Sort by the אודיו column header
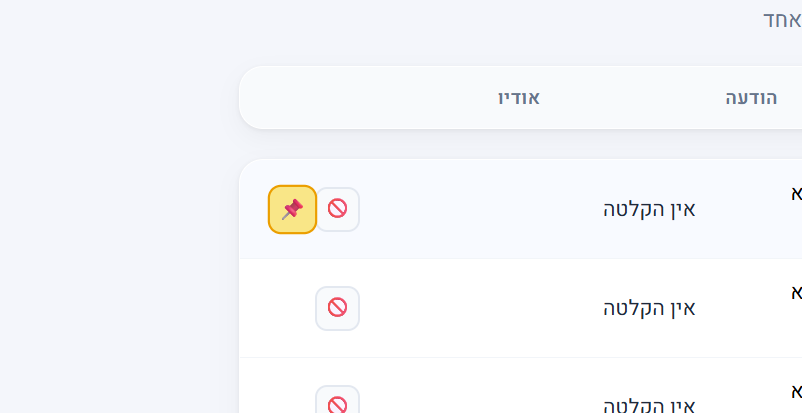This screenshot has height=413, width=802. 519,98
